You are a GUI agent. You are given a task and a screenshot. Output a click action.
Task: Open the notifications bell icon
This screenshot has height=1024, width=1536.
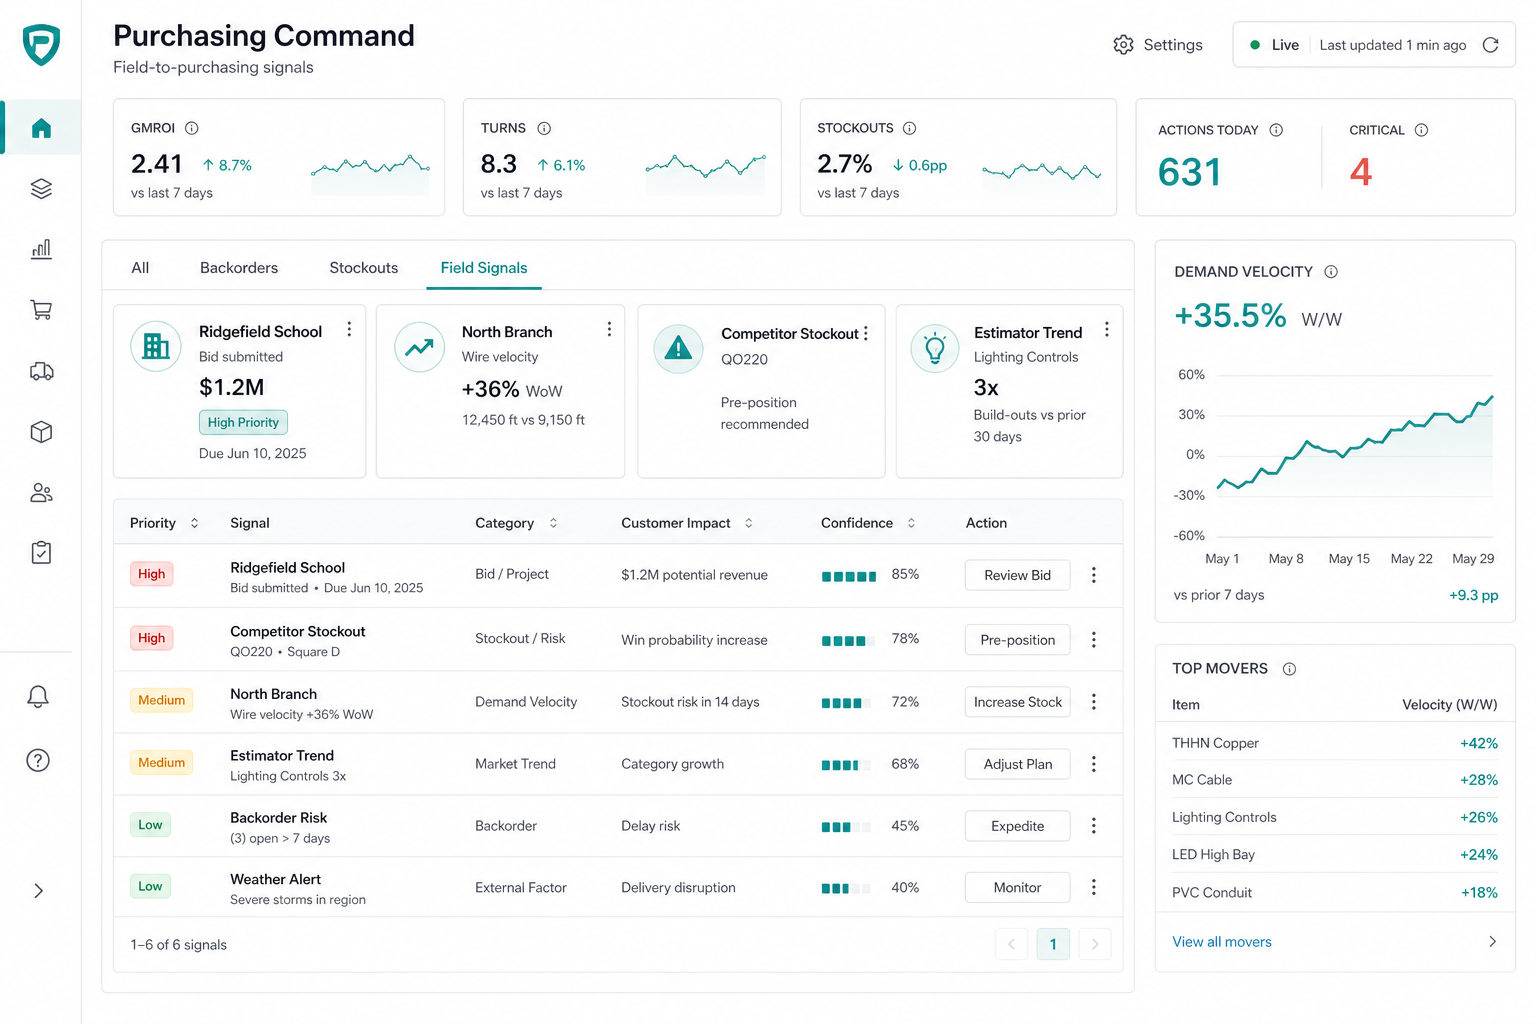coord(38,697)
